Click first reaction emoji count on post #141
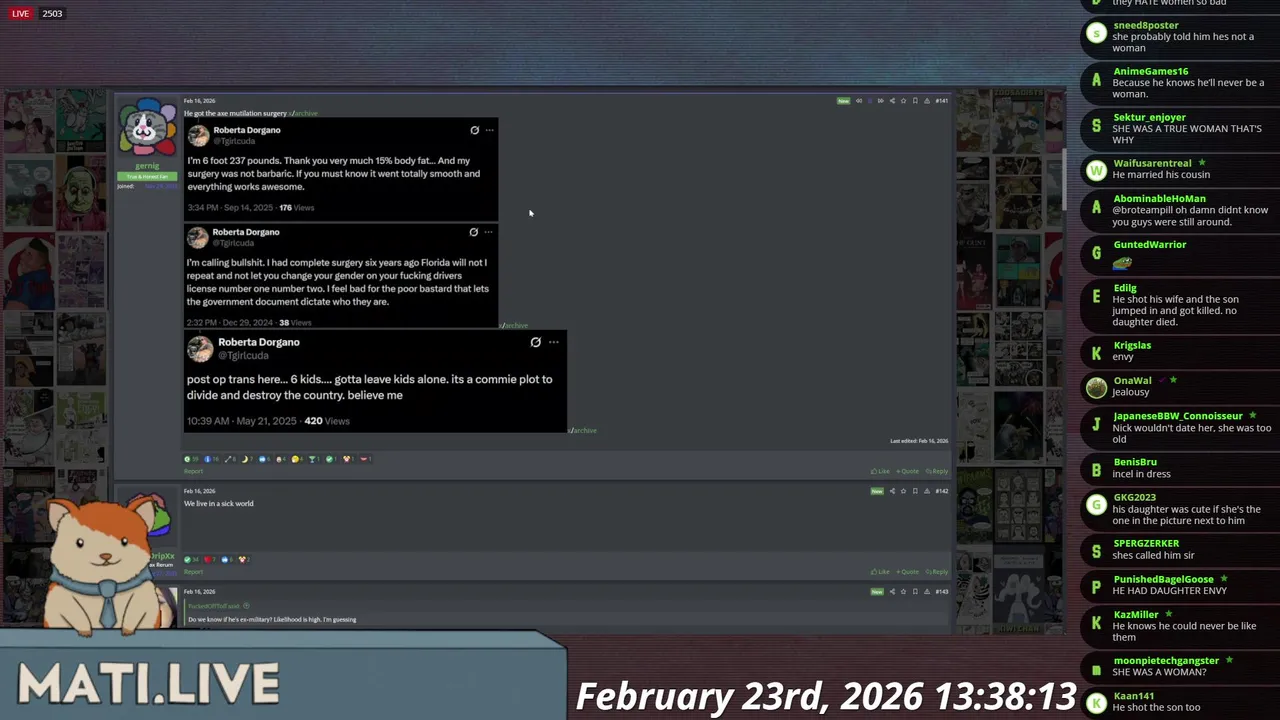The image size is (1280, 720). point(191,459)
